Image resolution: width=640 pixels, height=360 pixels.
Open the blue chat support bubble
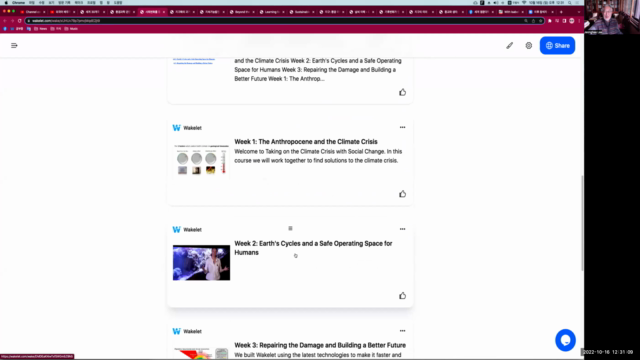coord(565,340)
